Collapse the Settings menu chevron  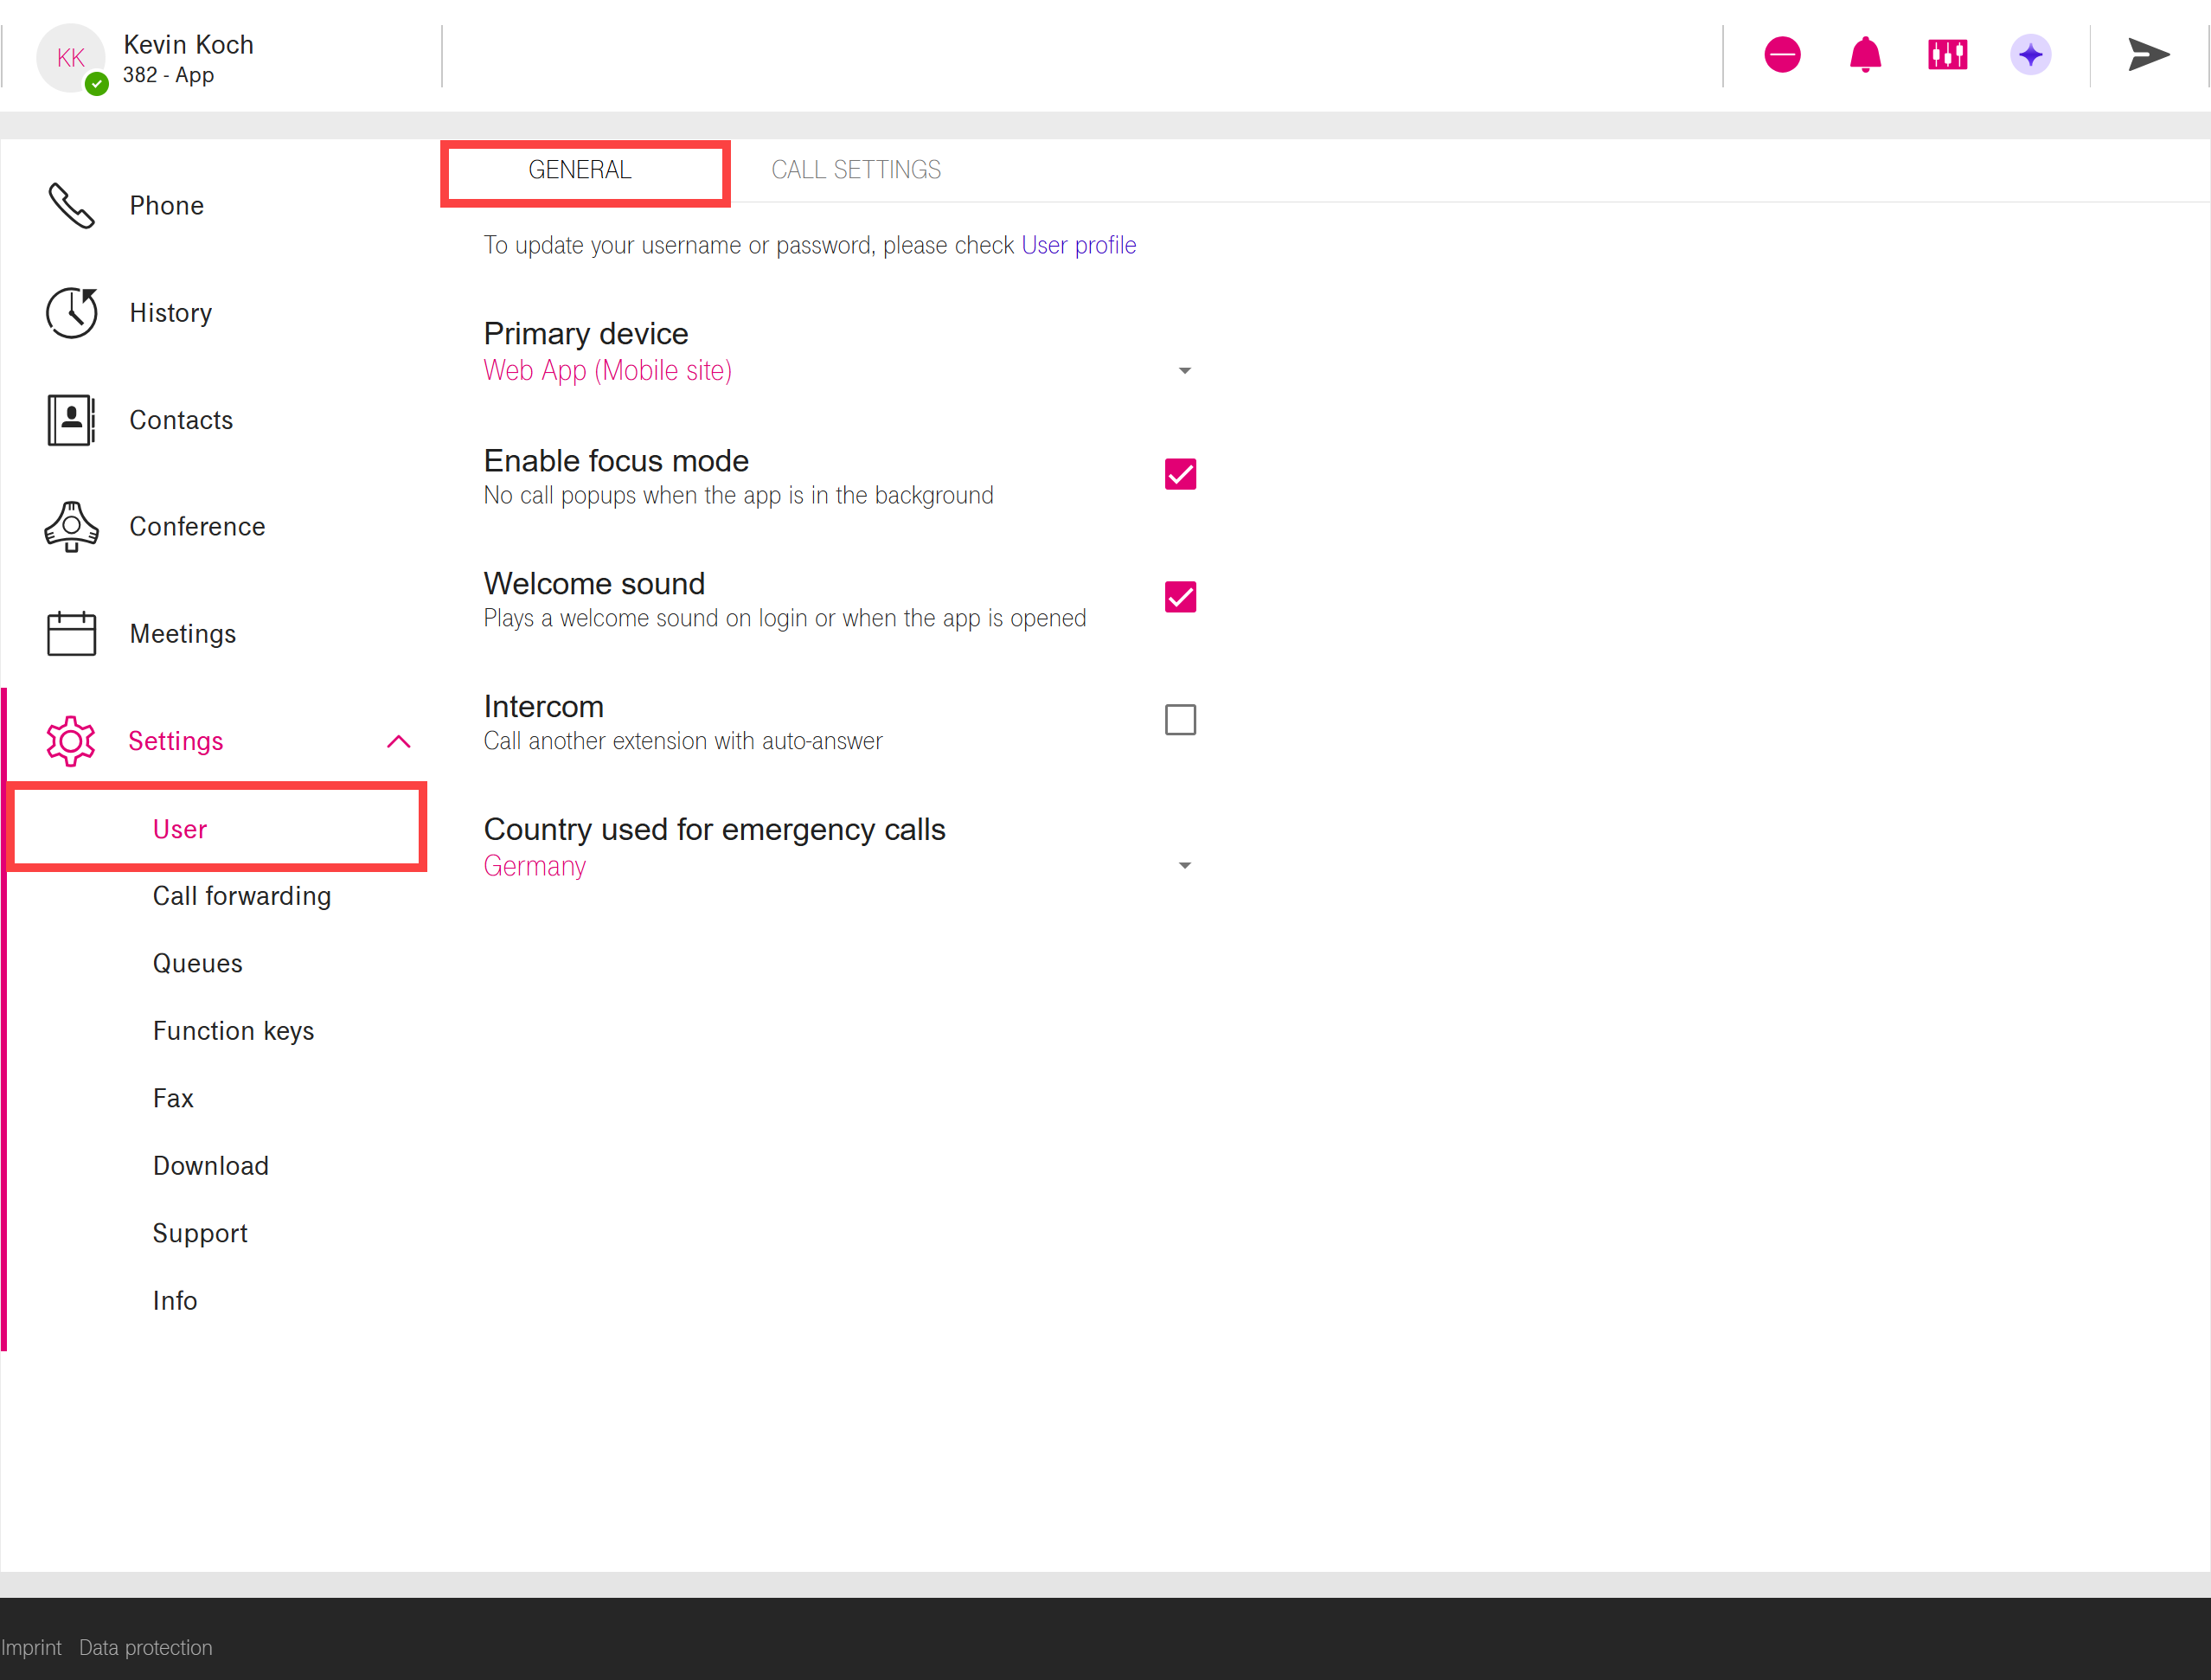click(398, 741)
